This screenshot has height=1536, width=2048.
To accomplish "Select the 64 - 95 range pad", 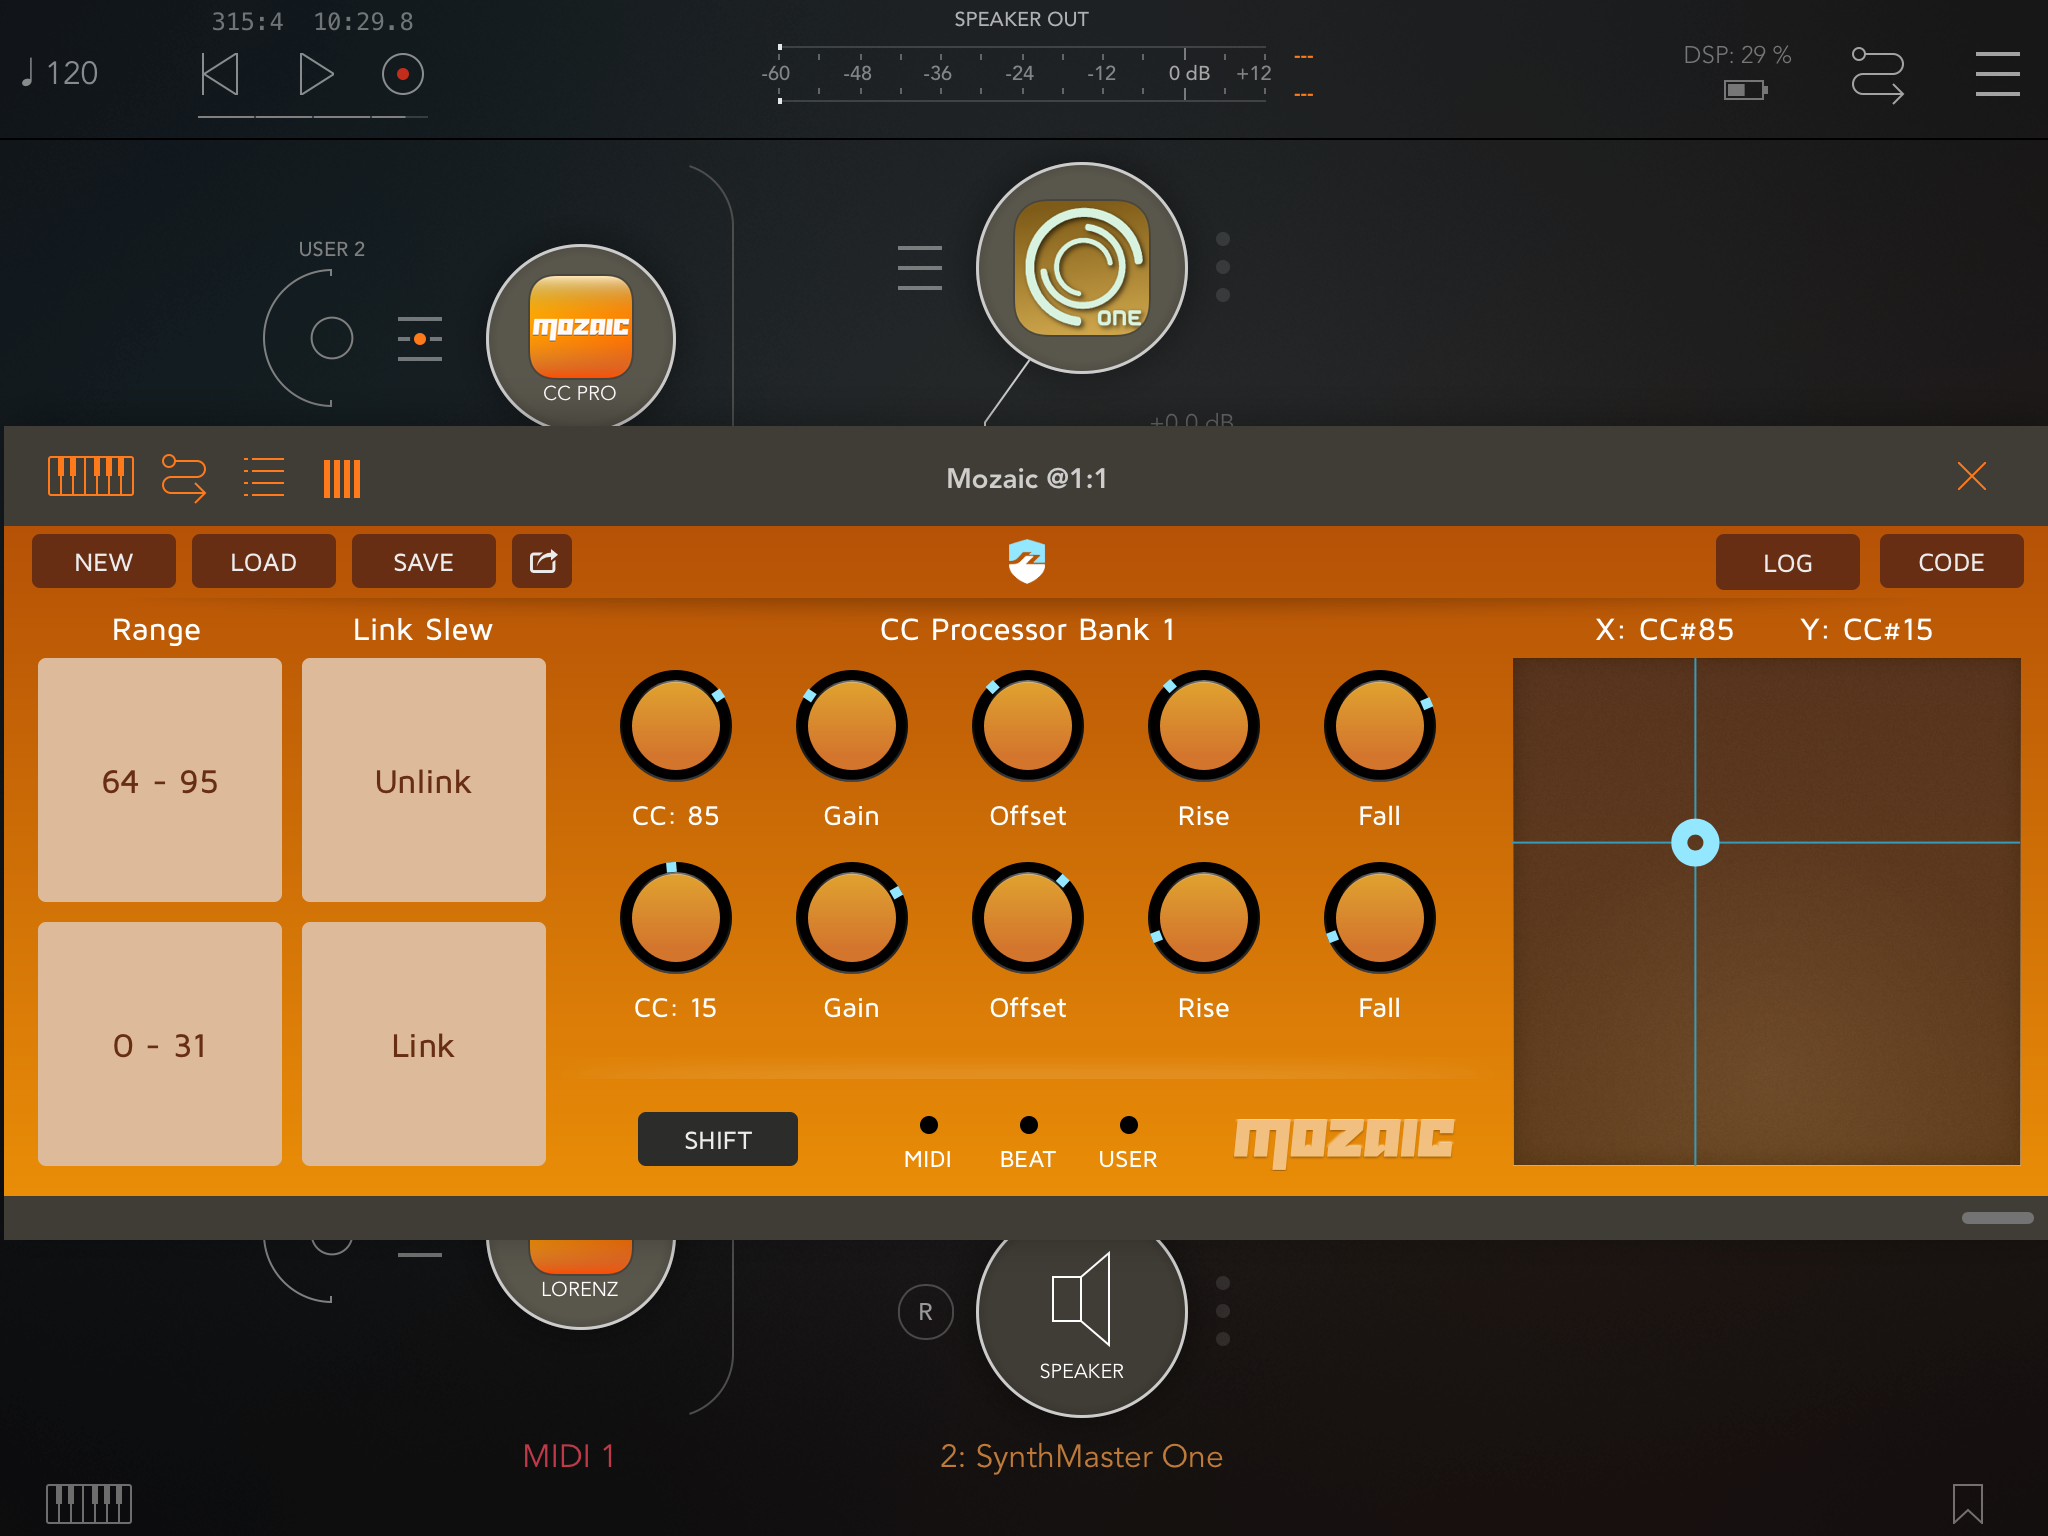I will point(160,780).
